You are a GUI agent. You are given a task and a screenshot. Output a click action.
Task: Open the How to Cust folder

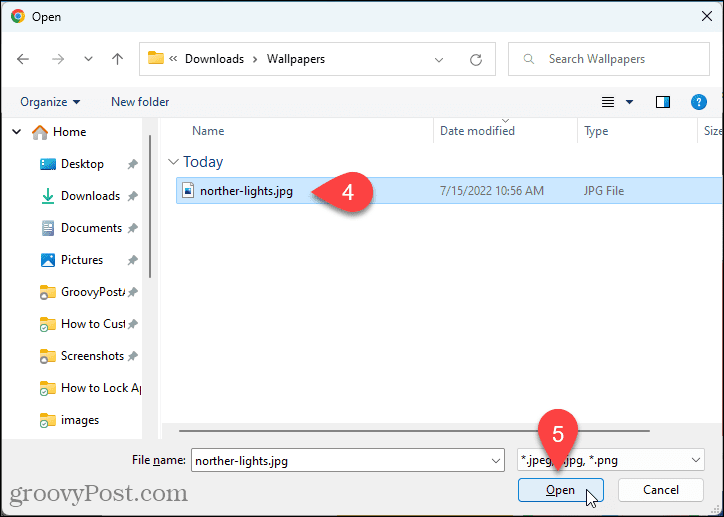coord(82,324)
